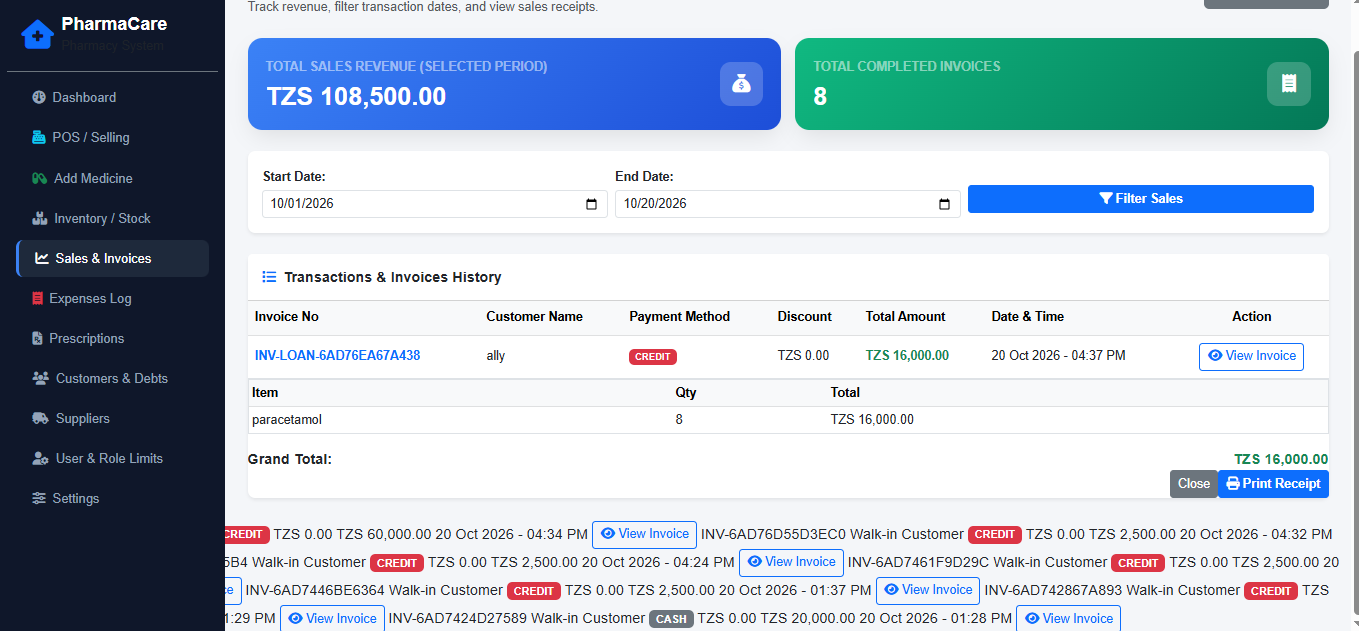Viewport: 1359px width, 631px height.
Task: Click the "paracetamol" item cell
Action: click(287, 420)
